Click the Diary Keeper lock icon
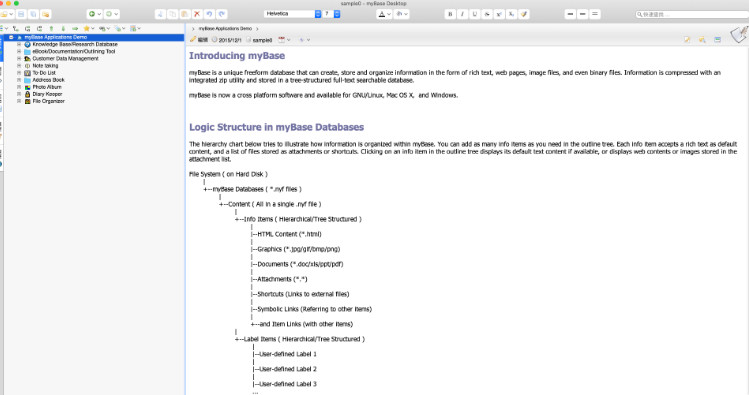 pyautogui.click(x=27, y=95)
